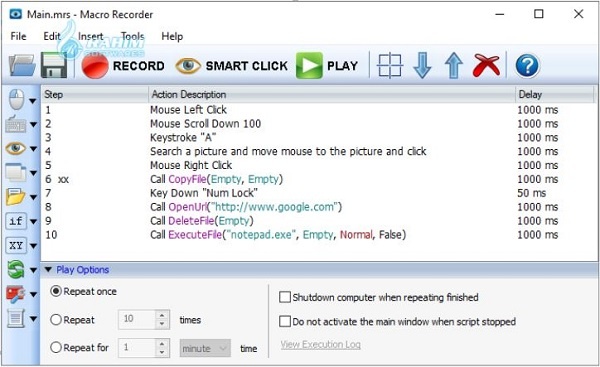The height and width of the screenshot is (367, 600).
Task: Open the Tools menu
Action: [x=132, y=36]
